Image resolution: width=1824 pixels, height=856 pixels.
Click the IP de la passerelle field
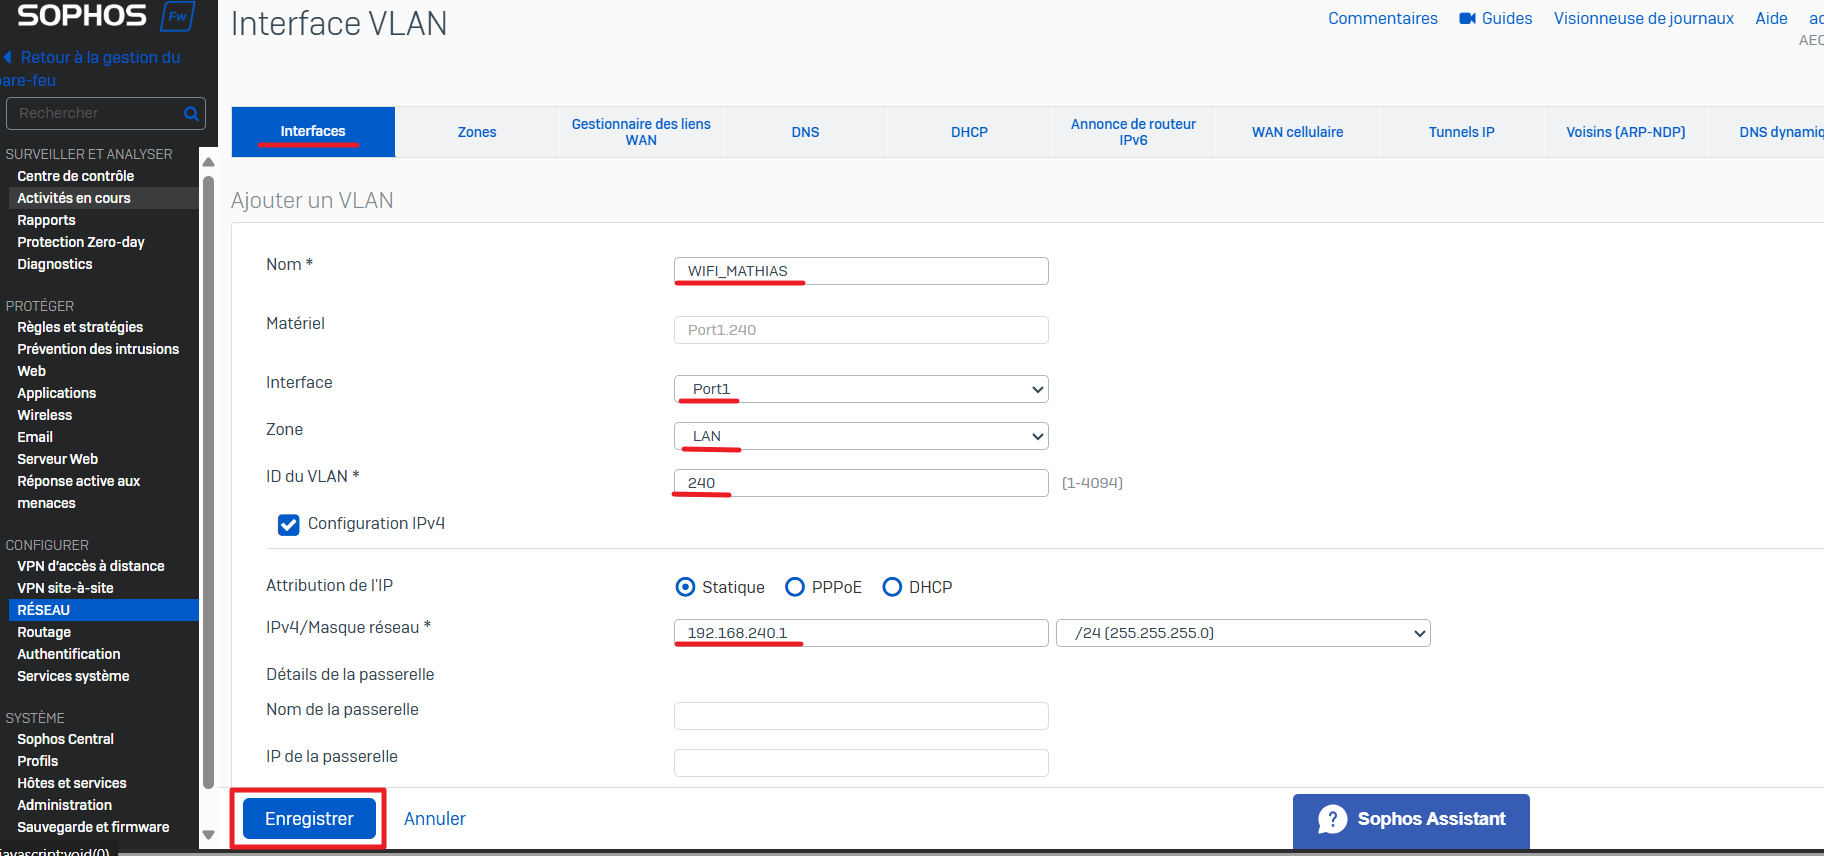861,763
